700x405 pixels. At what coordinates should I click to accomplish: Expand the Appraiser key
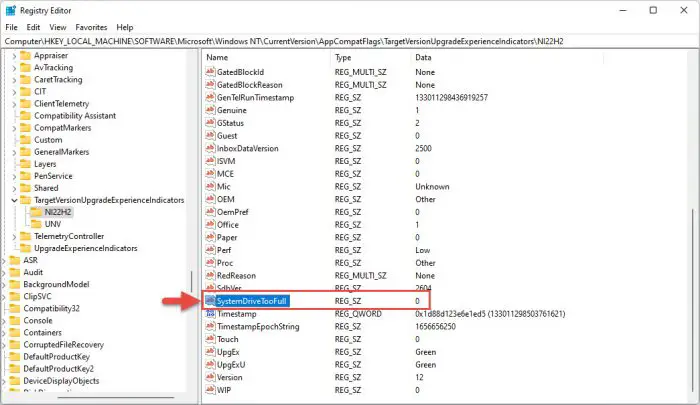click(14, 56)
